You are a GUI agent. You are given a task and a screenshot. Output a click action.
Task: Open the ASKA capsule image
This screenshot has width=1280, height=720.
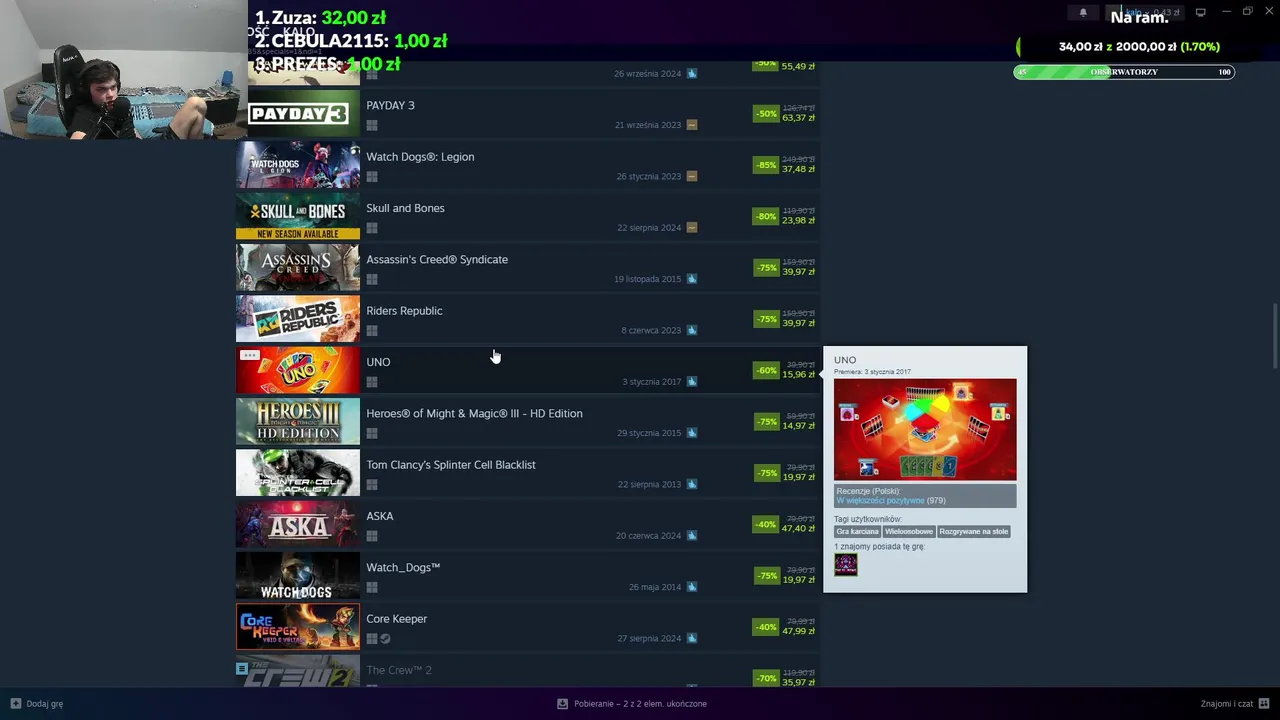pyautogui.click(x=298, y=525)
